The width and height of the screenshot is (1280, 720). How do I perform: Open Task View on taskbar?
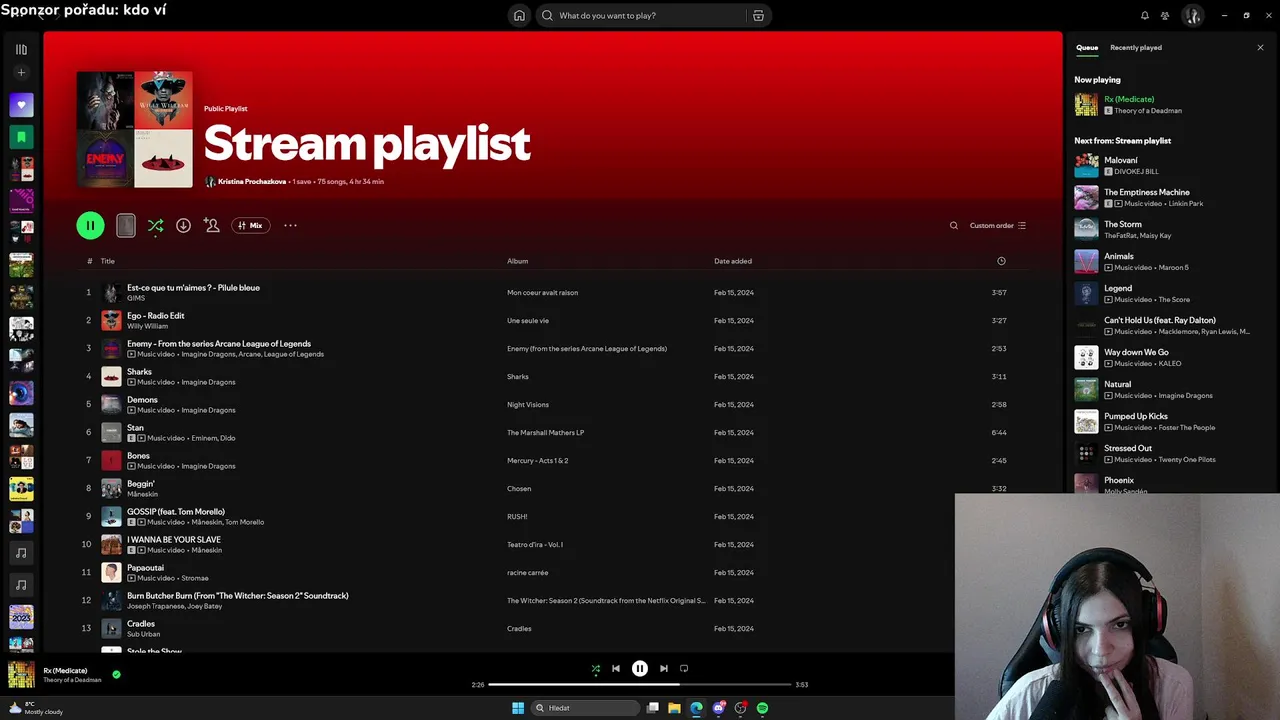(x=652, y=707)
